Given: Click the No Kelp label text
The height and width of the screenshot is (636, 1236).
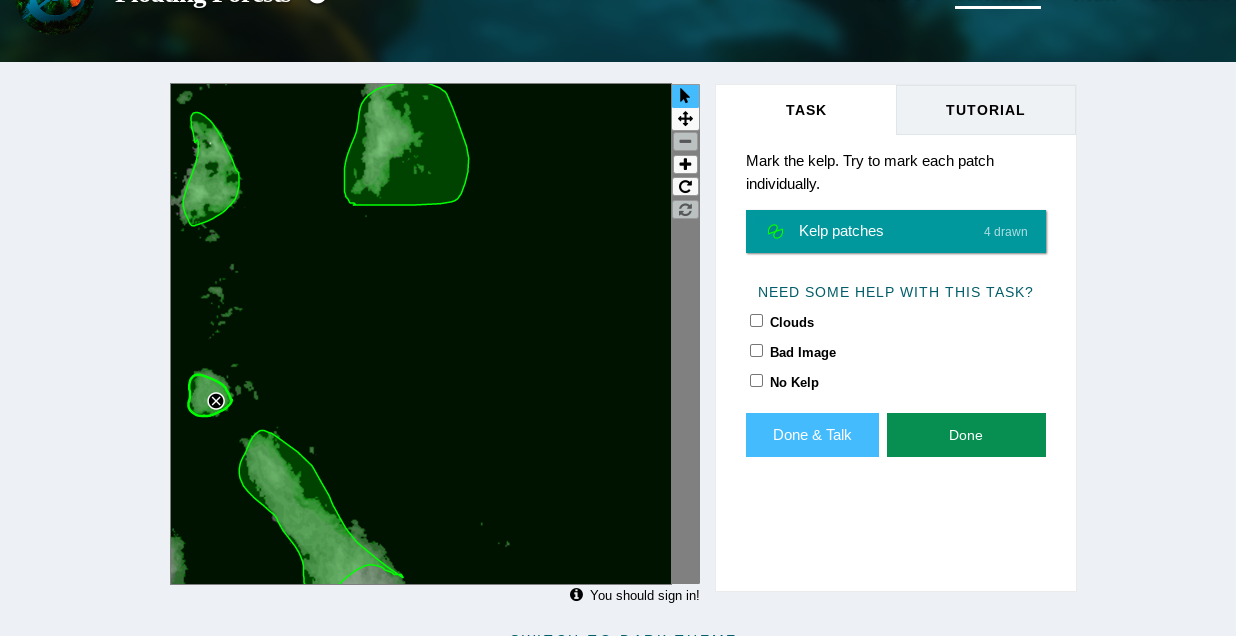Looking at the screenshot, I should pos(794,382).
